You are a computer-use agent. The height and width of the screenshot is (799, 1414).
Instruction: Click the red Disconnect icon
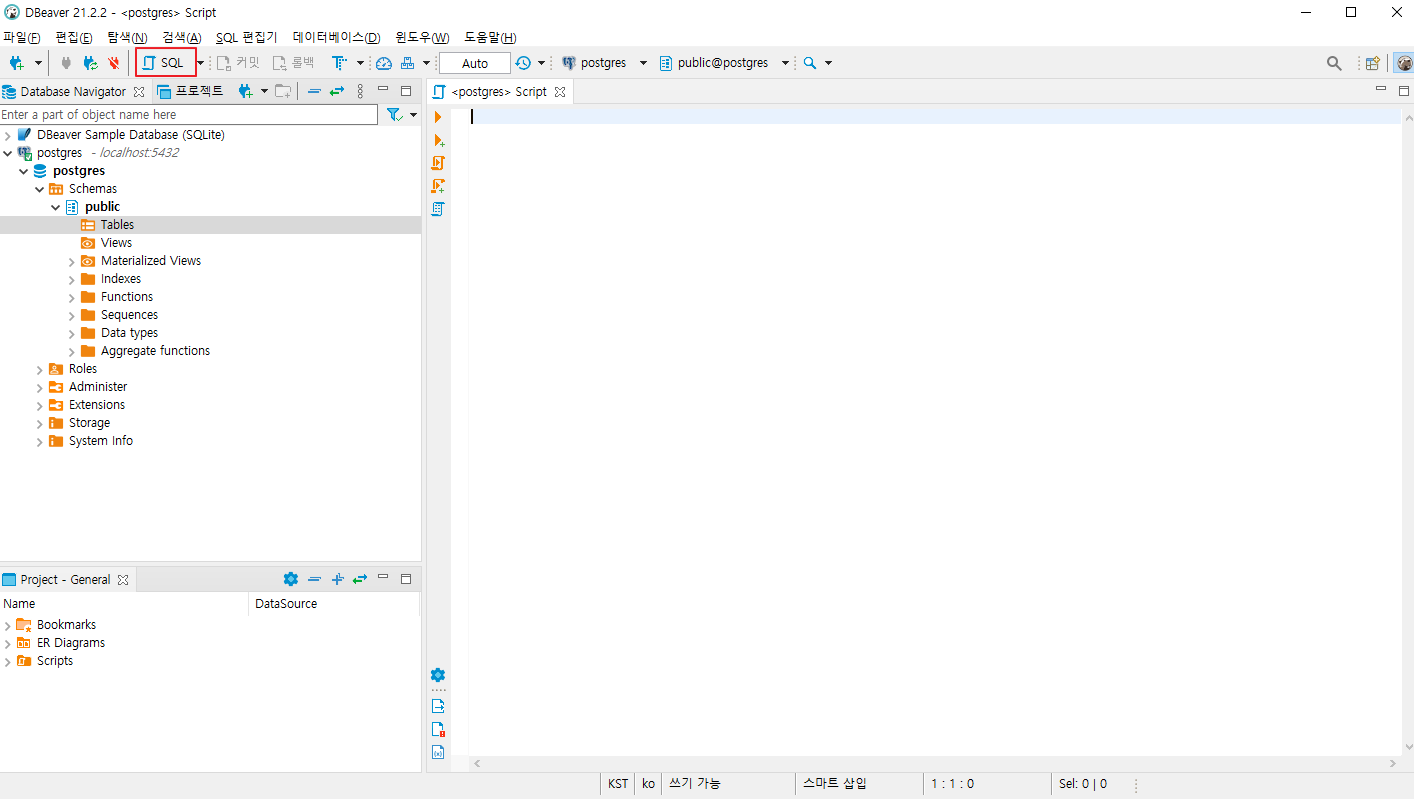tap(113, 63)
